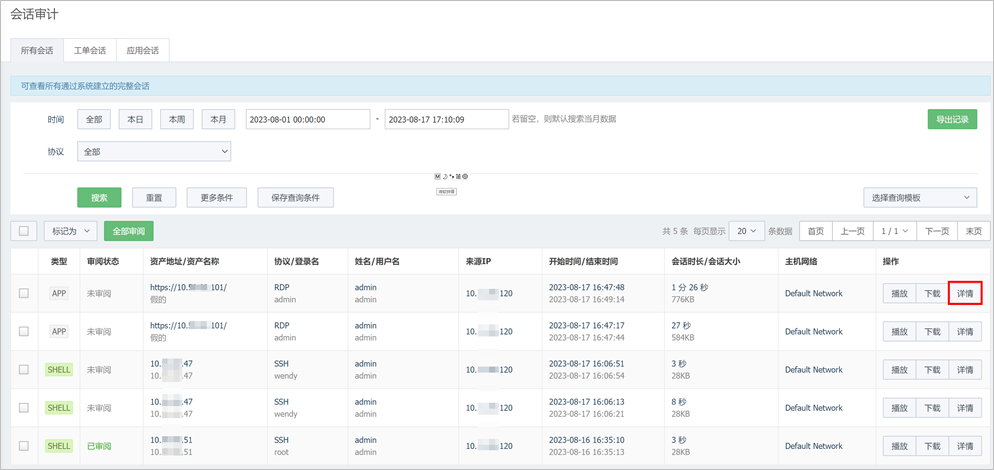
Task: Click the green 搜索 button
Action: [x=99, y=198]
